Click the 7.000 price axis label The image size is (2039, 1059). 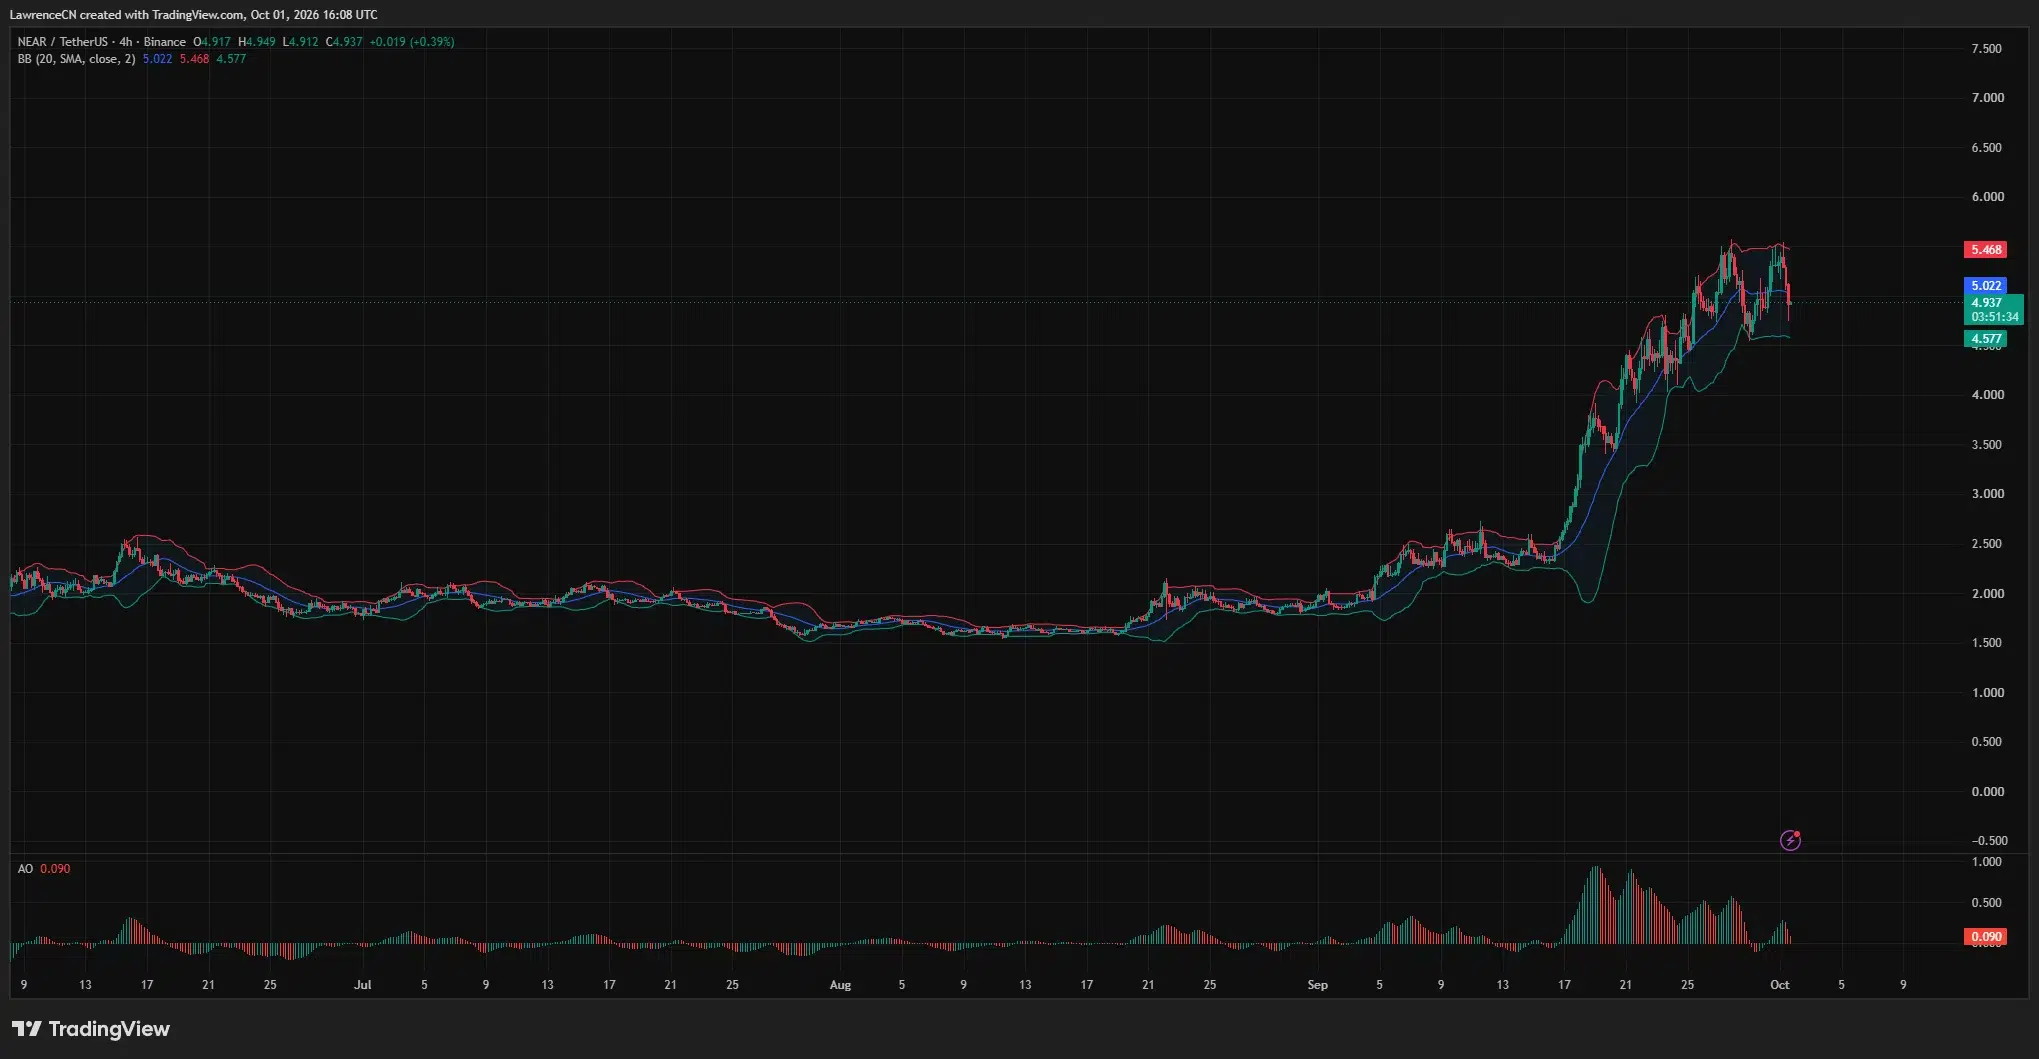pyautogui.click(x=1987, y=98)
